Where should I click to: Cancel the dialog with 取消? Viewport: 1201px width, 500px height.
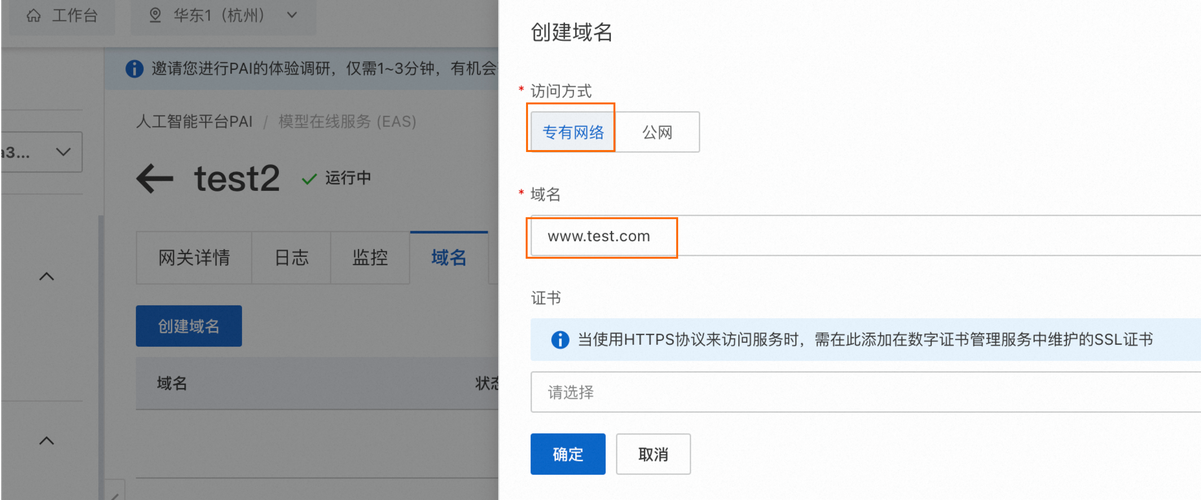point(653,454)
